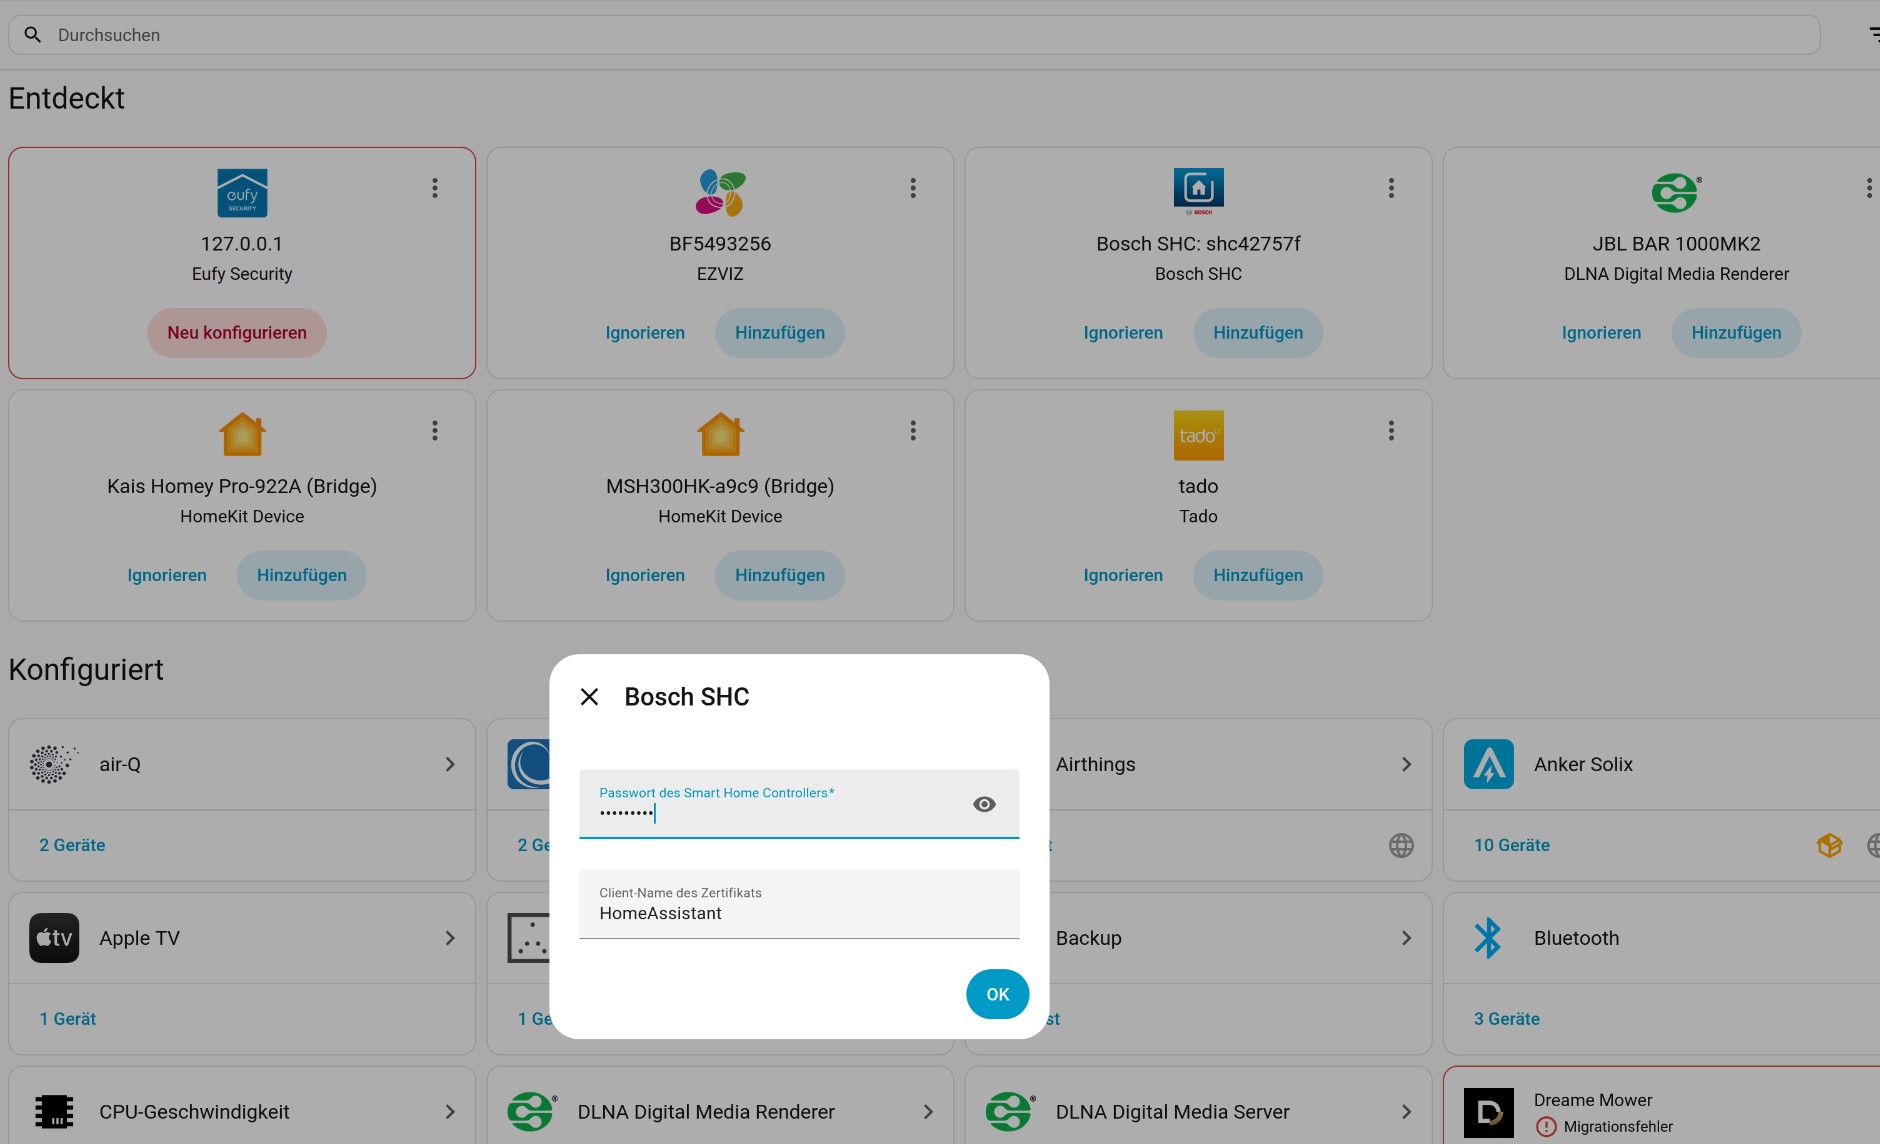Show the Smart Home Controller password

[x=984, y=804]
